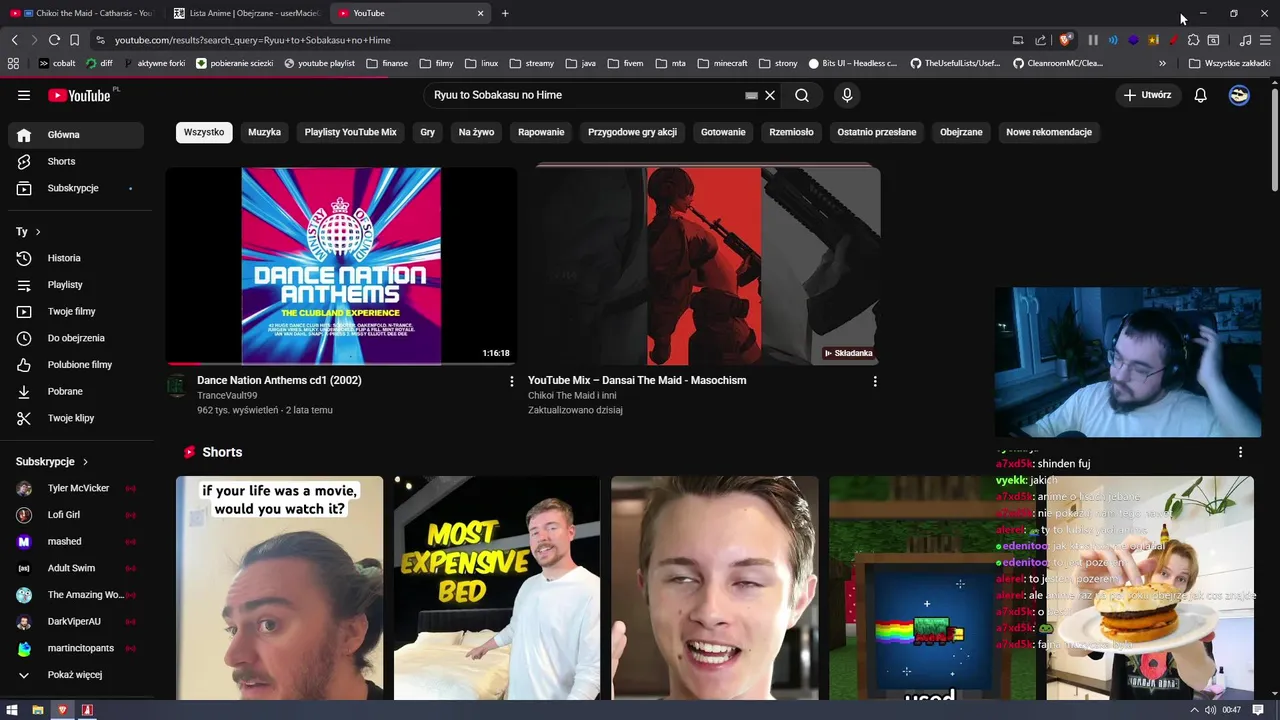This screenshot has height=720, width=1280.
Task: Open the music note media control icon
Action: point(1245,40)
